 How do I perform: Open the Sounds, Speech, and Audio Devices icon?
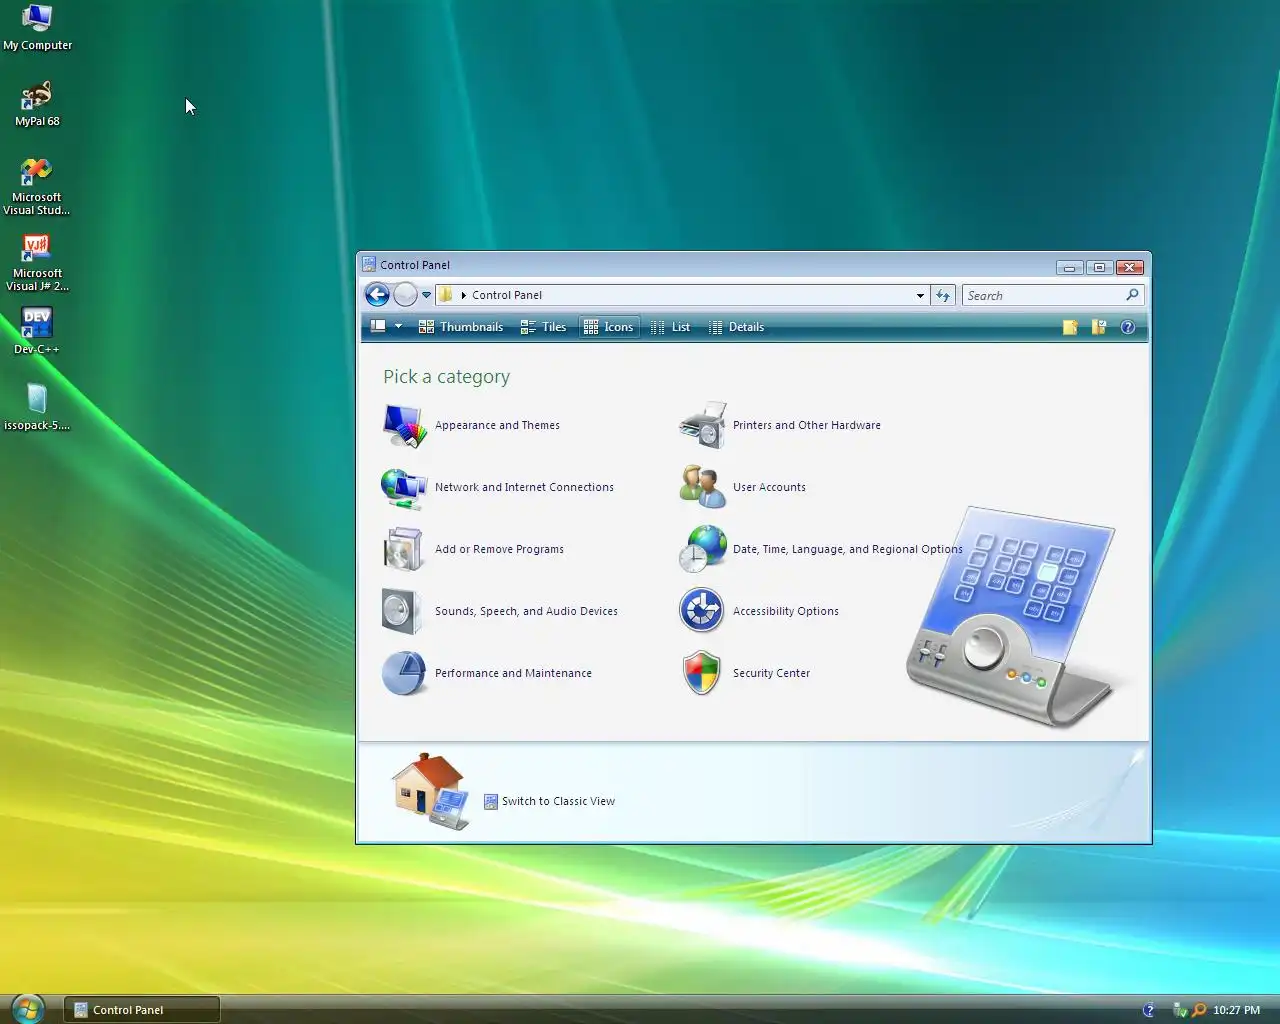pyautogui.click(x=404, y=612)
